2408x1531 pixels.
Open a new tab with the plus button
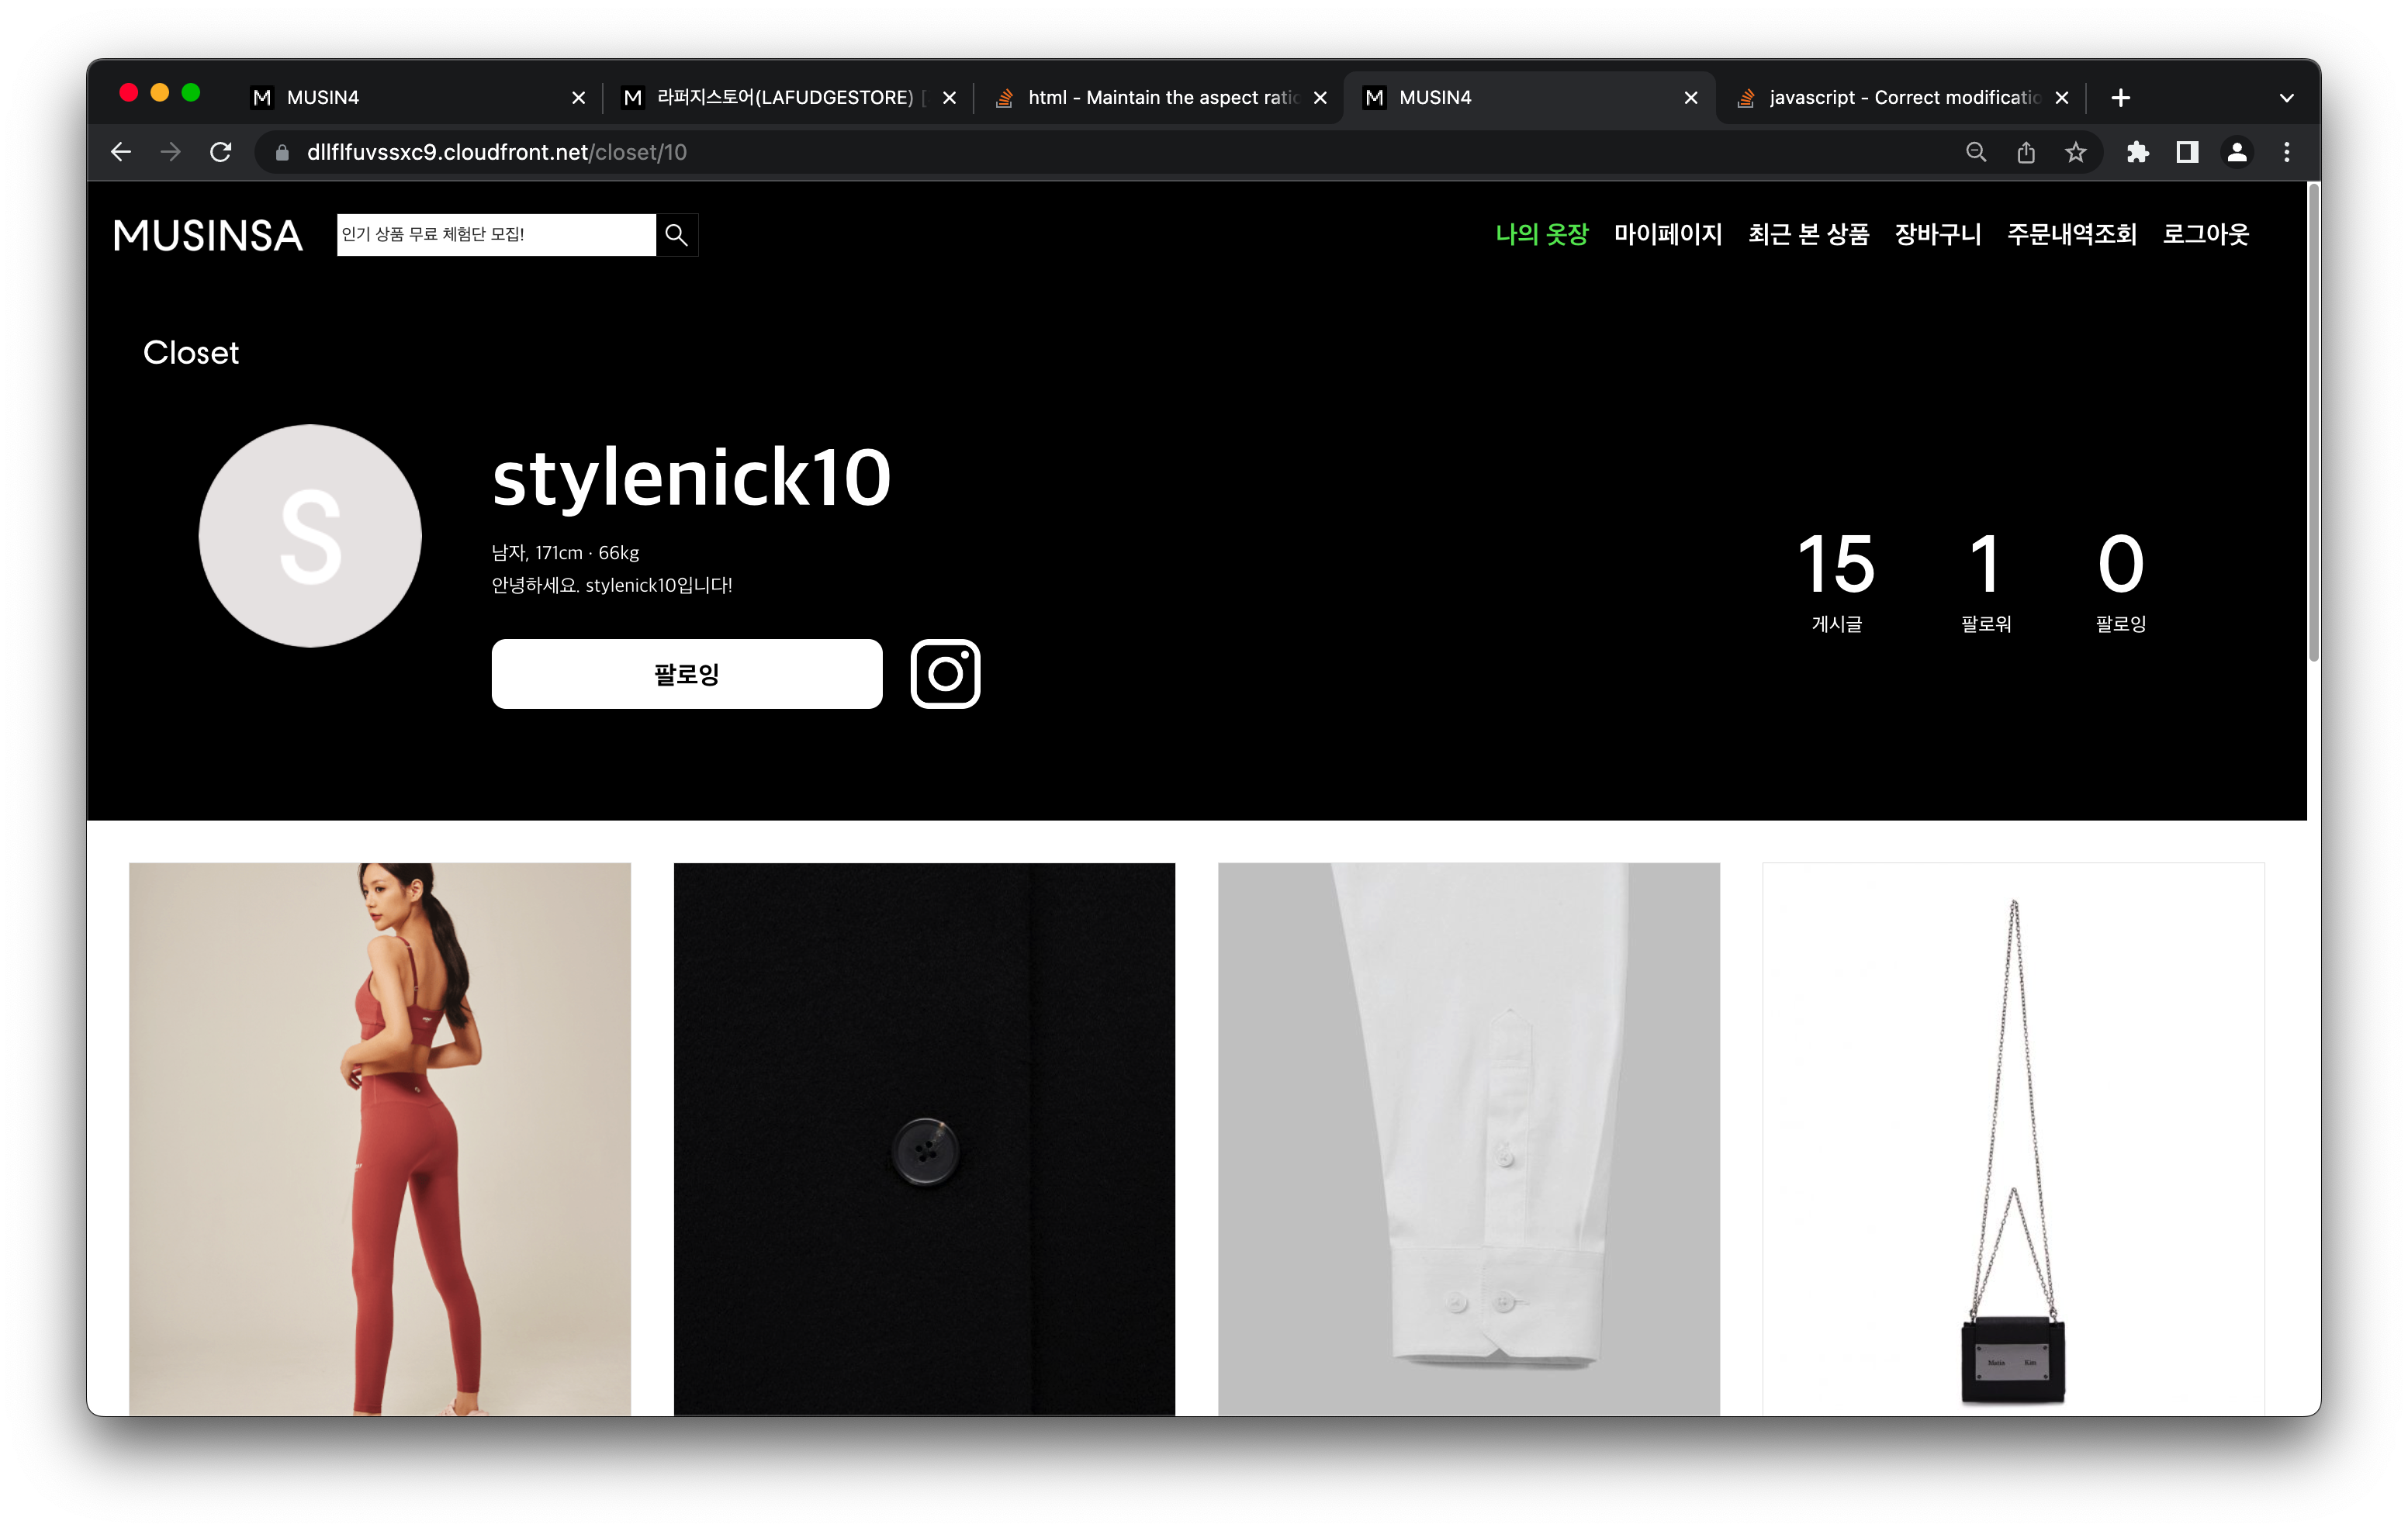coord(2121,97)
